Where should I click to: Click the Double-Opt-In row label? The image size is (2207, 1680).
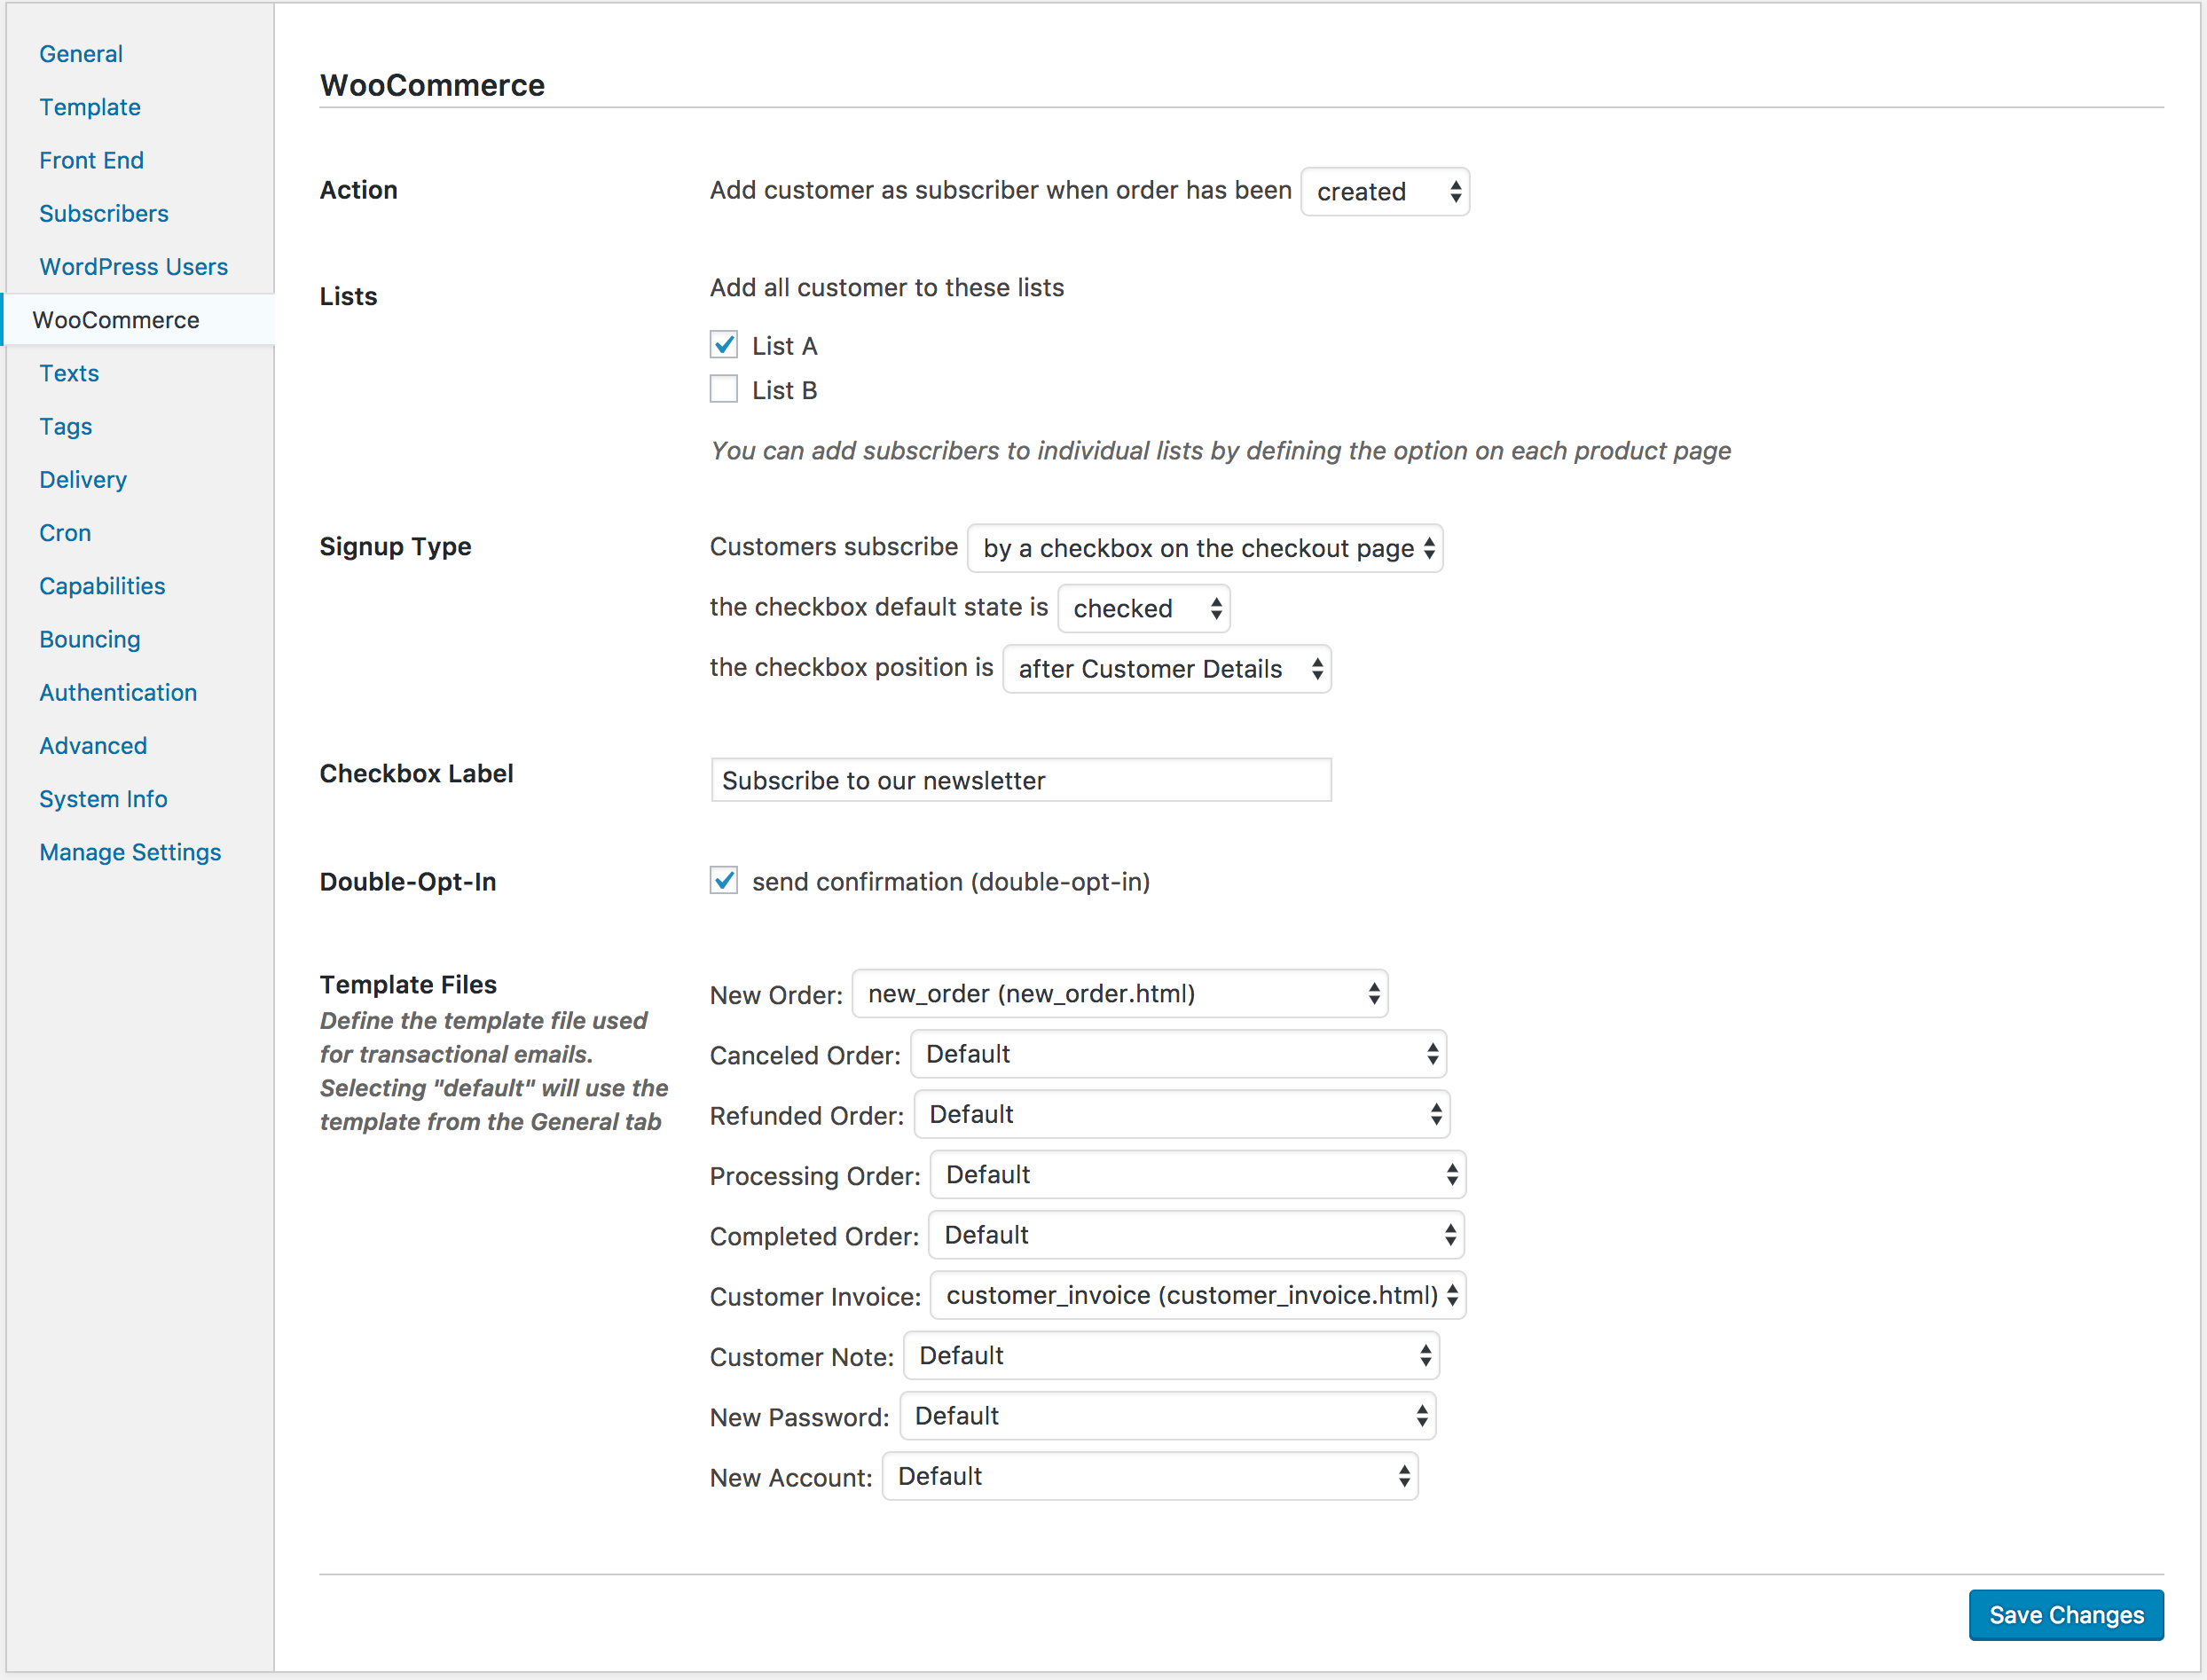[408, 882]
